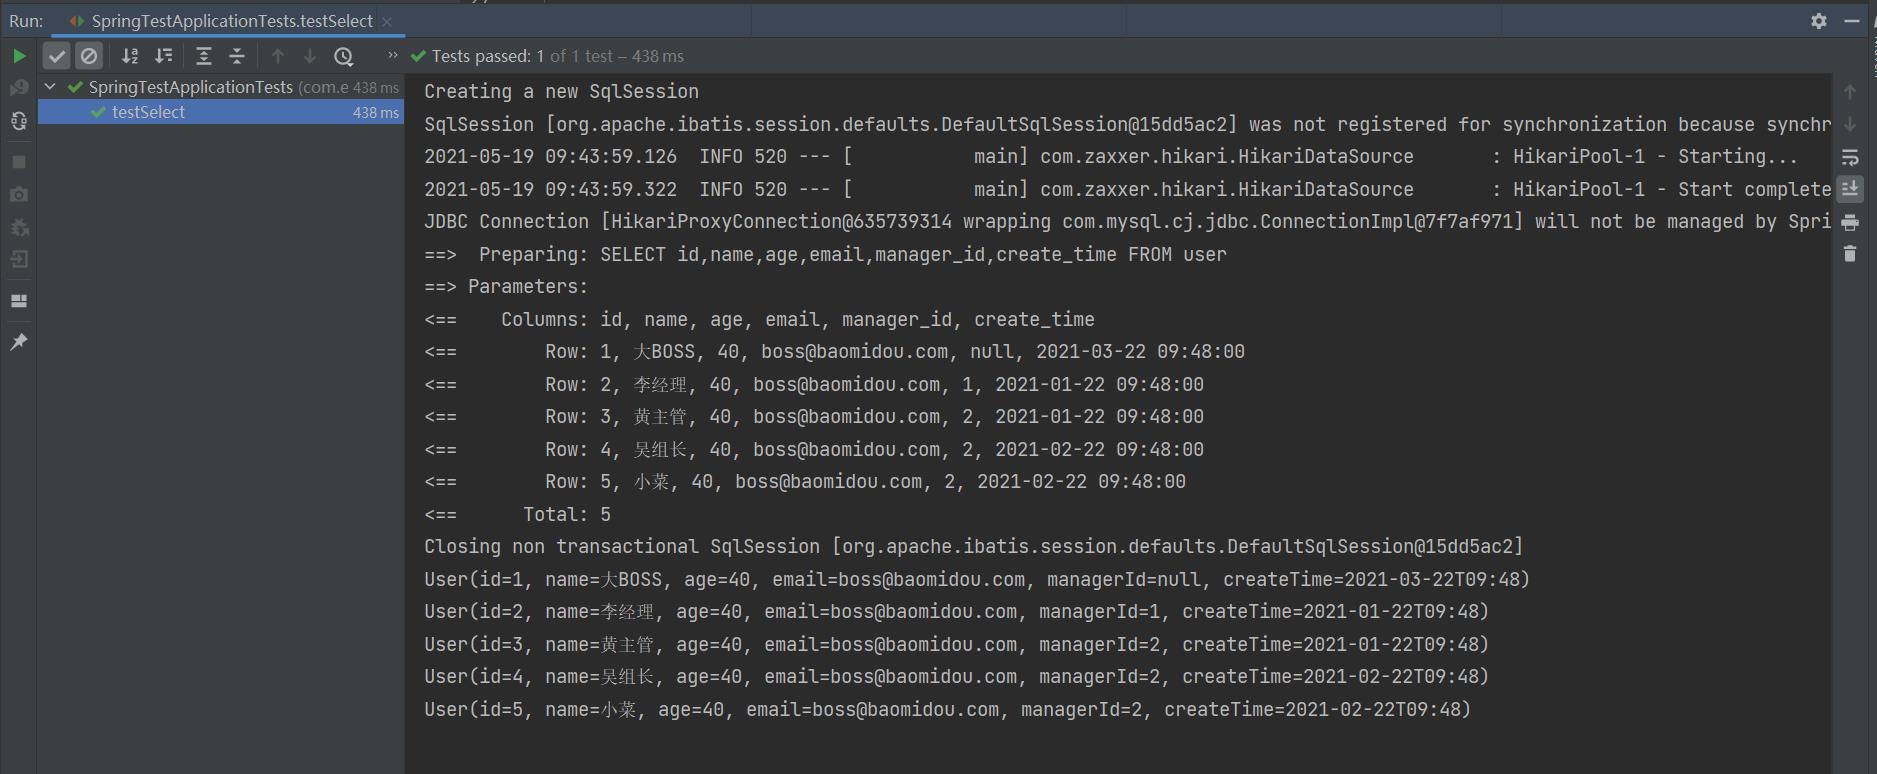Click the 'Row: 4, 吴组长' line
This screenshot has width=1877, height=774.
(x=814, y=450)
